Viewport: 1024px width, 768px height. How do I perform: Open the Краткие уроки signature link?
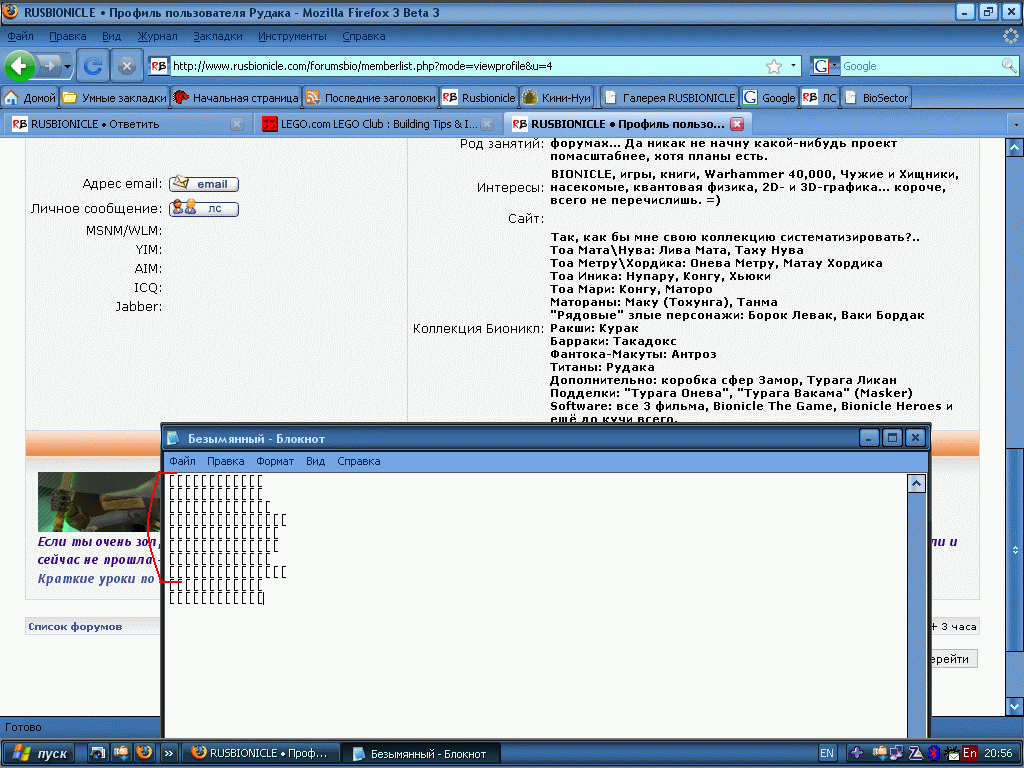coord(97,579)
